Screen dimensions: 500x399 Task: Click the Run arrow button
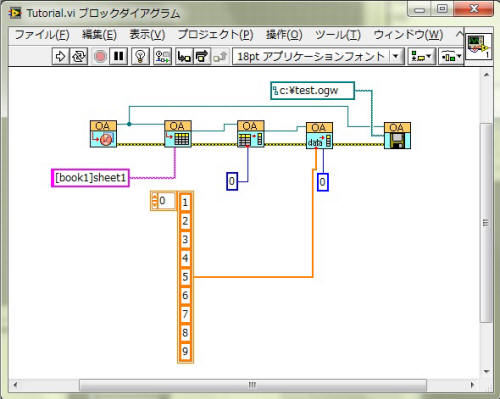coord(60,56)
